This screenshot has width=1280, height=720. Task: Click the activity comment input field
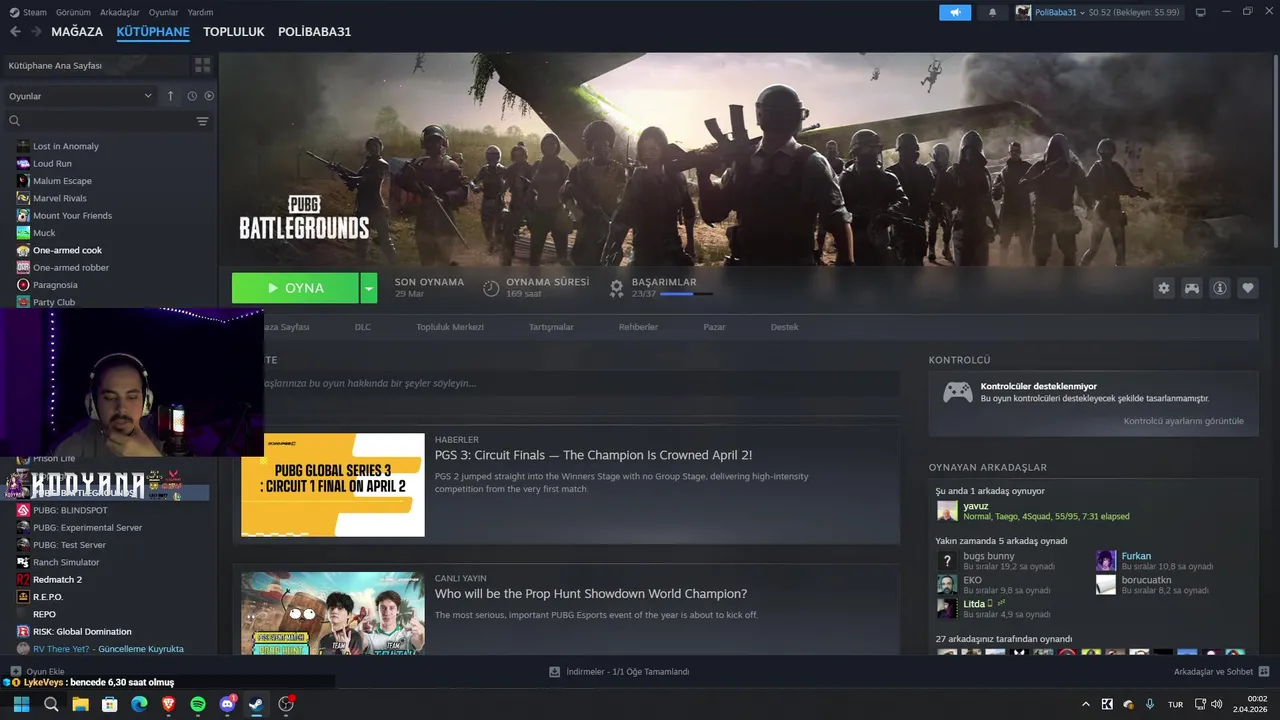pos(566,383)
